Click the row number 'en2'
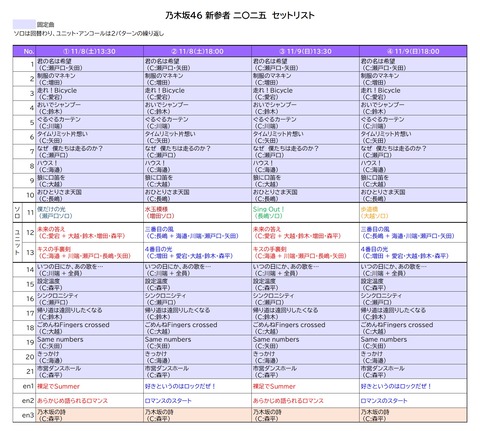Image resolution: width=480 pixels, height=431 pixels. [28, 401]
